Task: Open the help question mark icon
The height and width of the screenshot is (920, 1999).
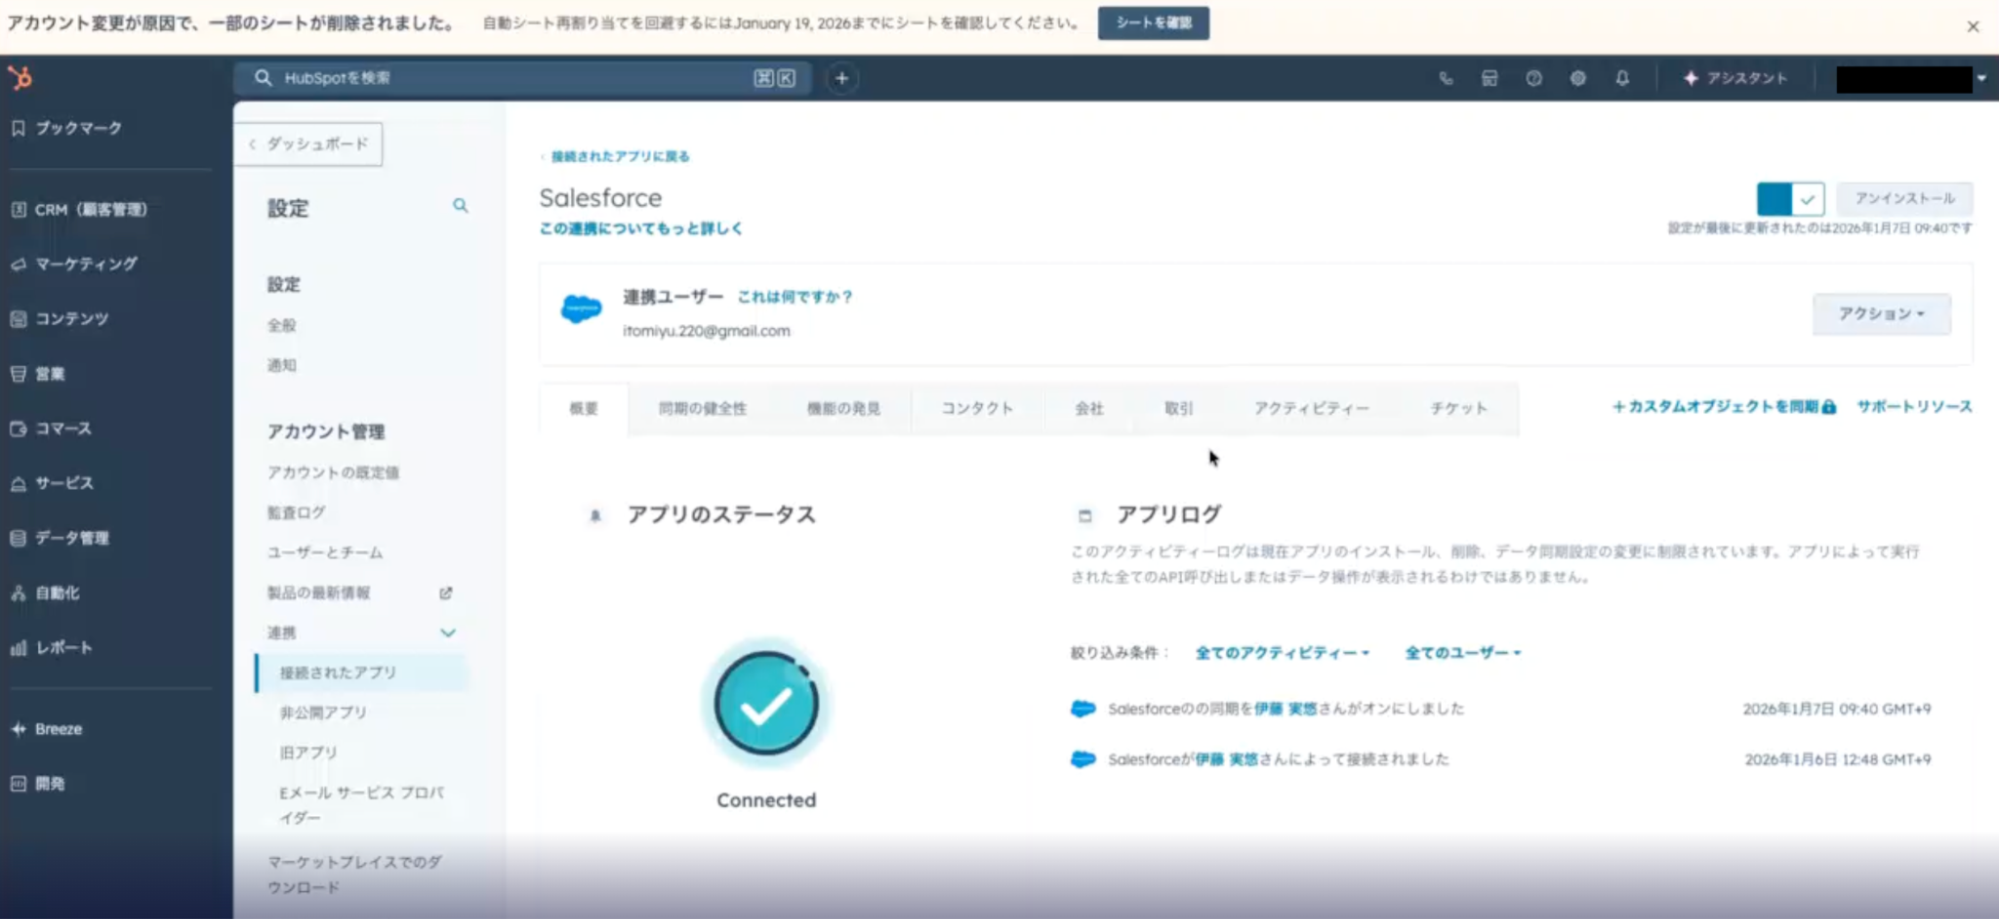Action: (1534, 78)
